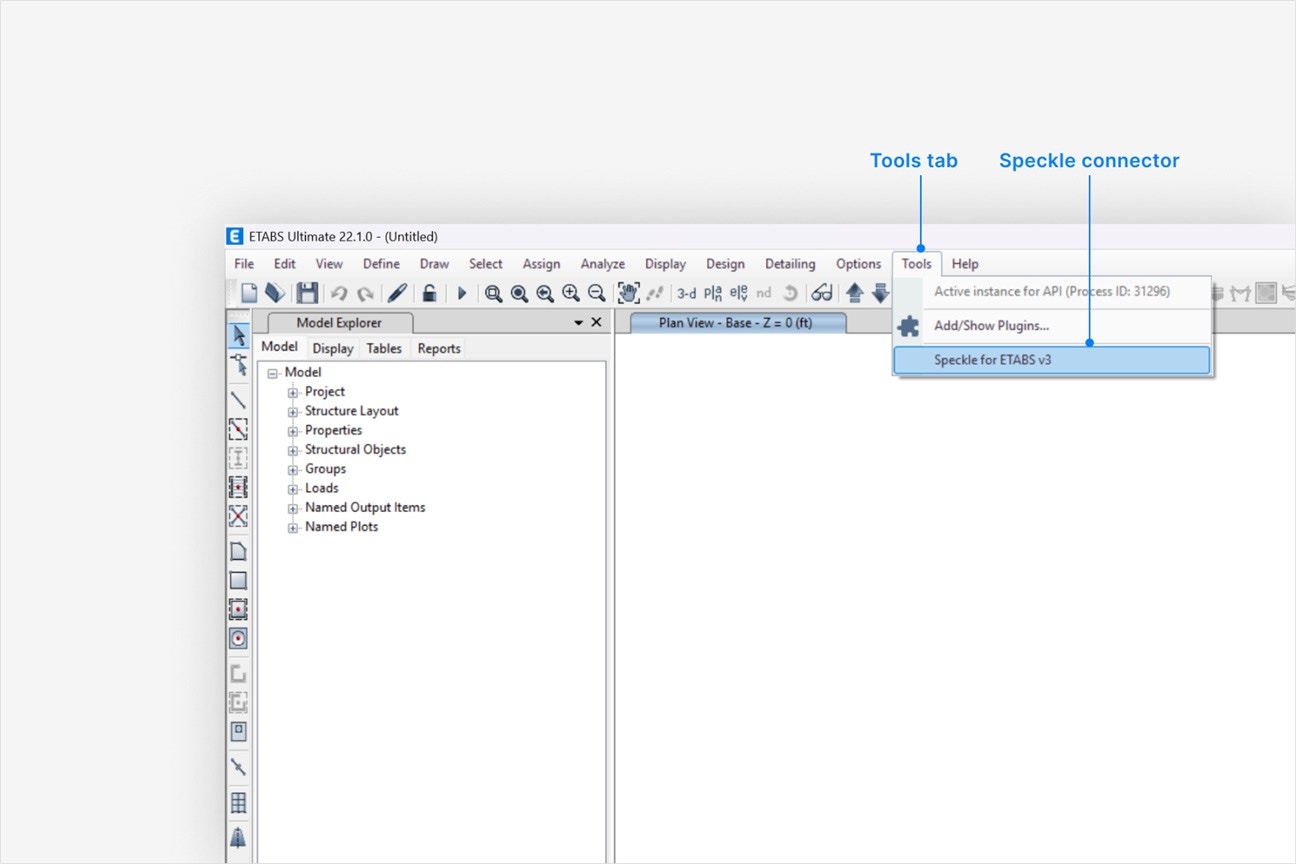Open the File menu

[x=244, y=264]
